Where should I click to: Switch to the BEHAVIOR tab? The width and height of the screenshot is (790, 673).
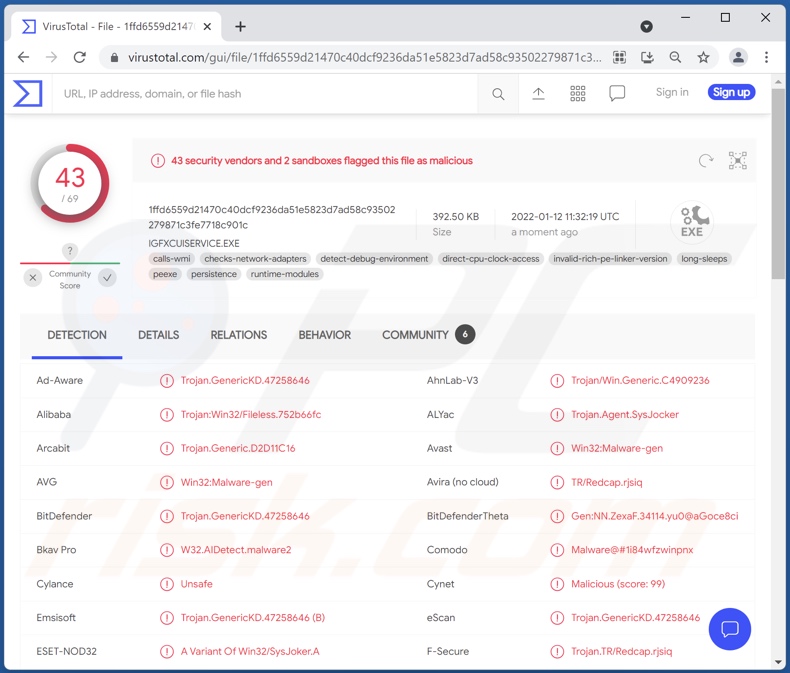point(324,335)
